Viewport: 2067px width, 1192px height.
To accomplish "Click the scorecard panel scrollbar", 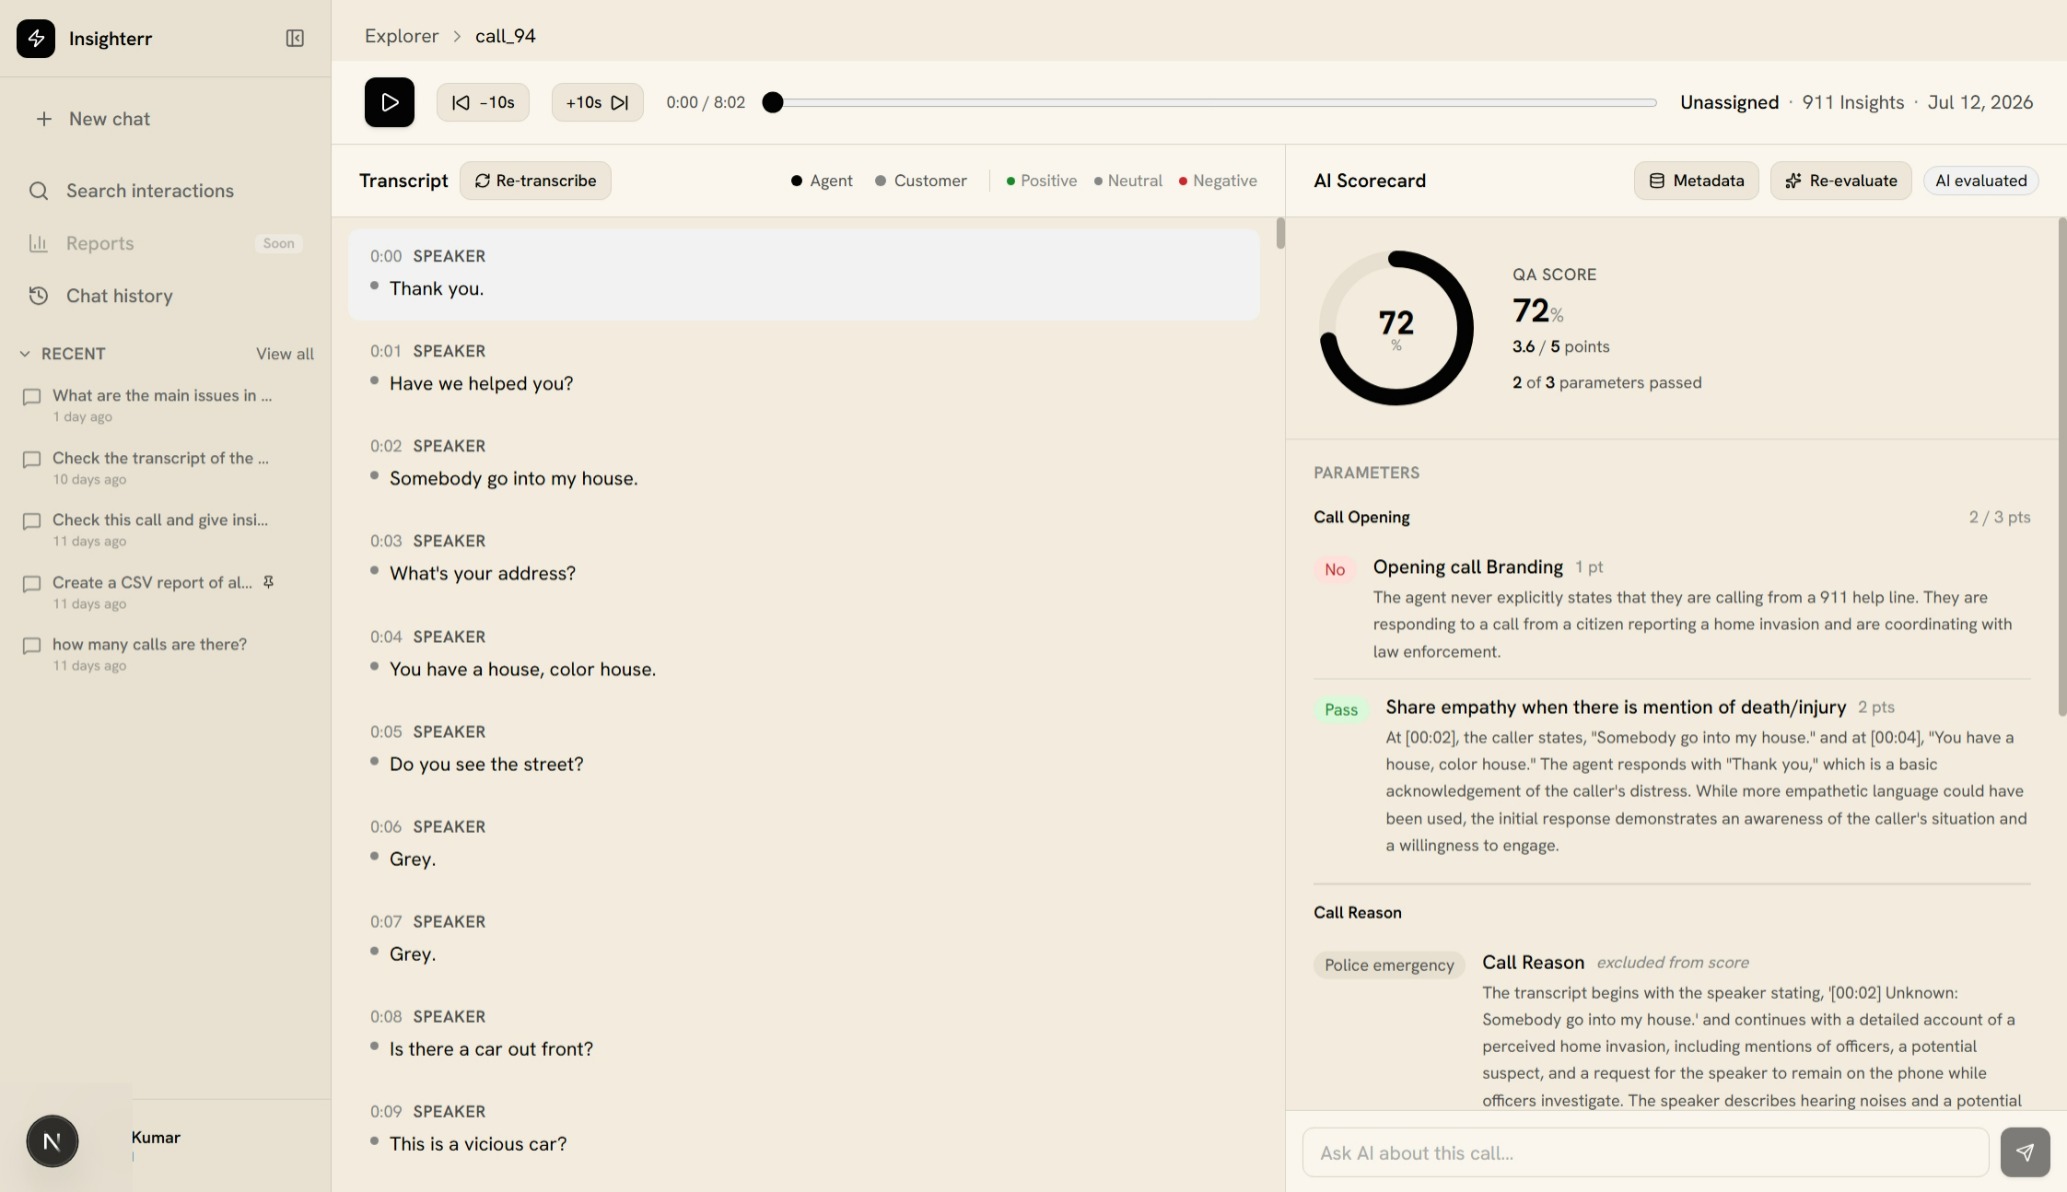I will (2062, 467).
